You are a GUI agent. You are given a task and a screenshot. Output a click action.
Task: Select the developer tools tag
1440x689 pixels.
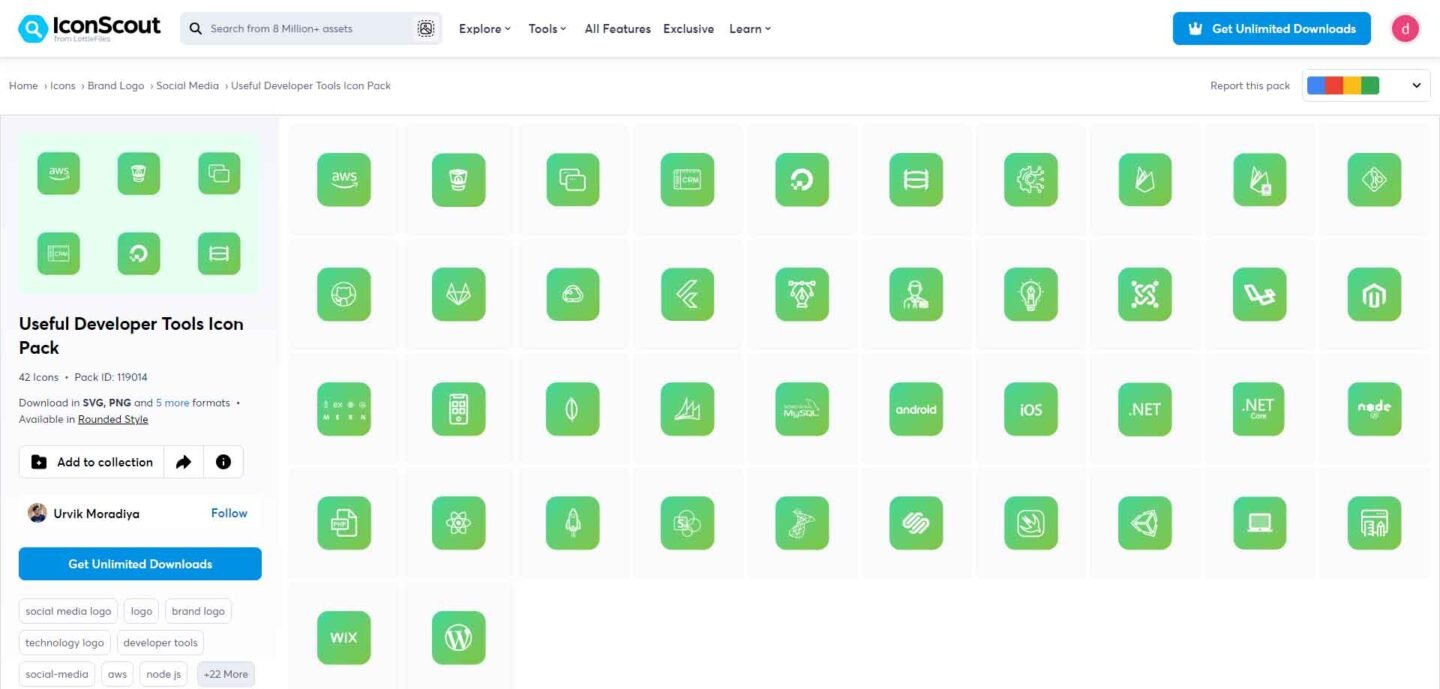pos(161,643)
